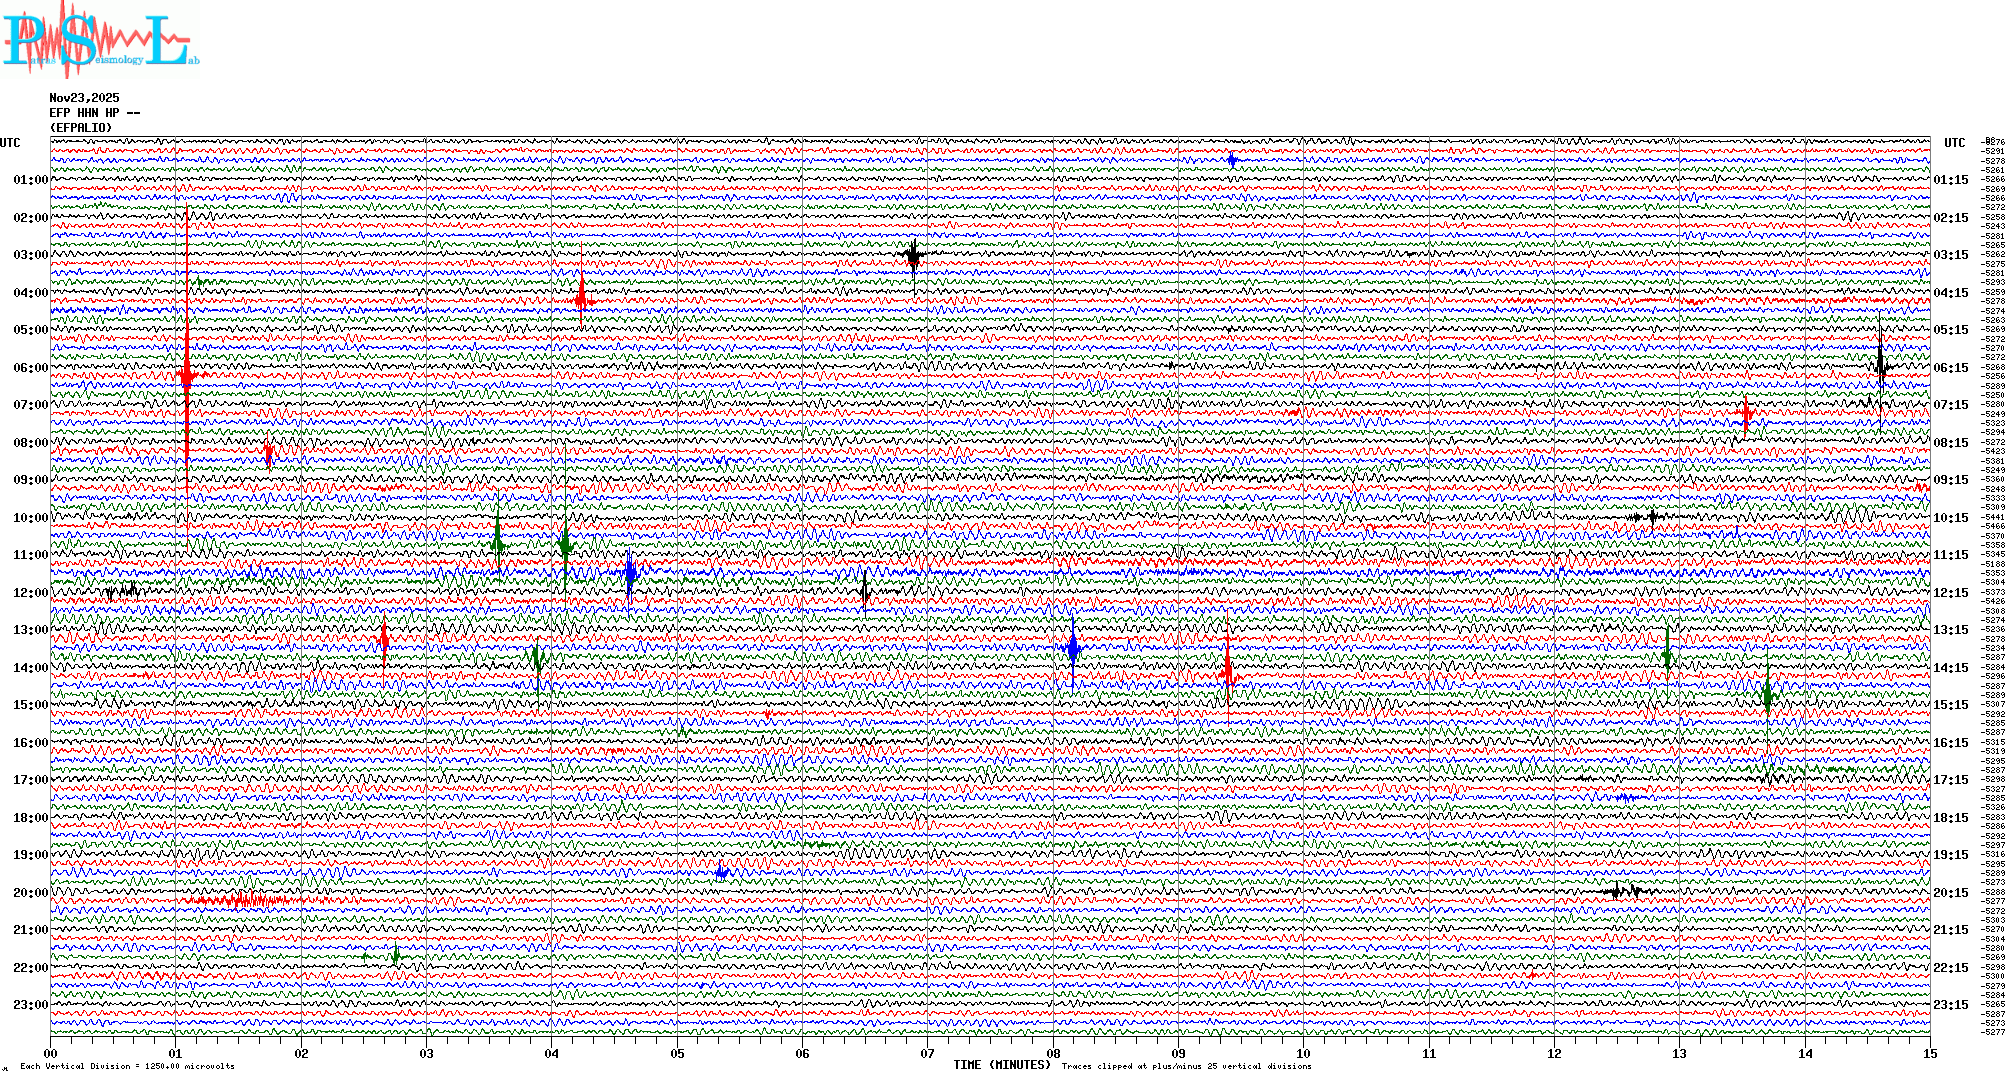Click the UTC label at the top right

(1954, 143)
